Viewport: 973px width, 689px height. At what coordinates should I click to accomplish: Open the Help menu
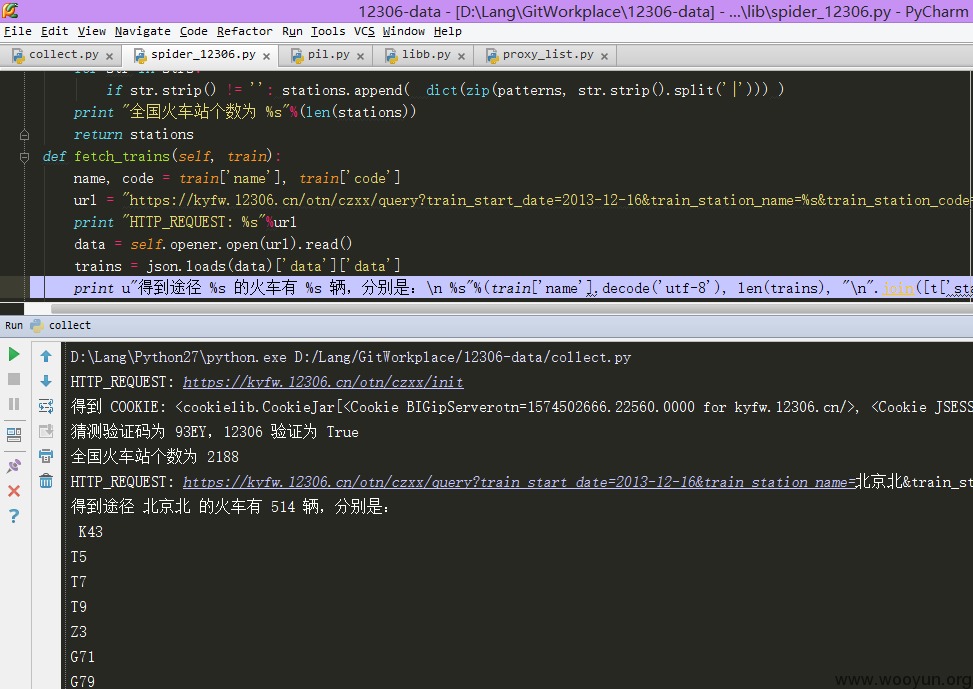tap(447, 31)
